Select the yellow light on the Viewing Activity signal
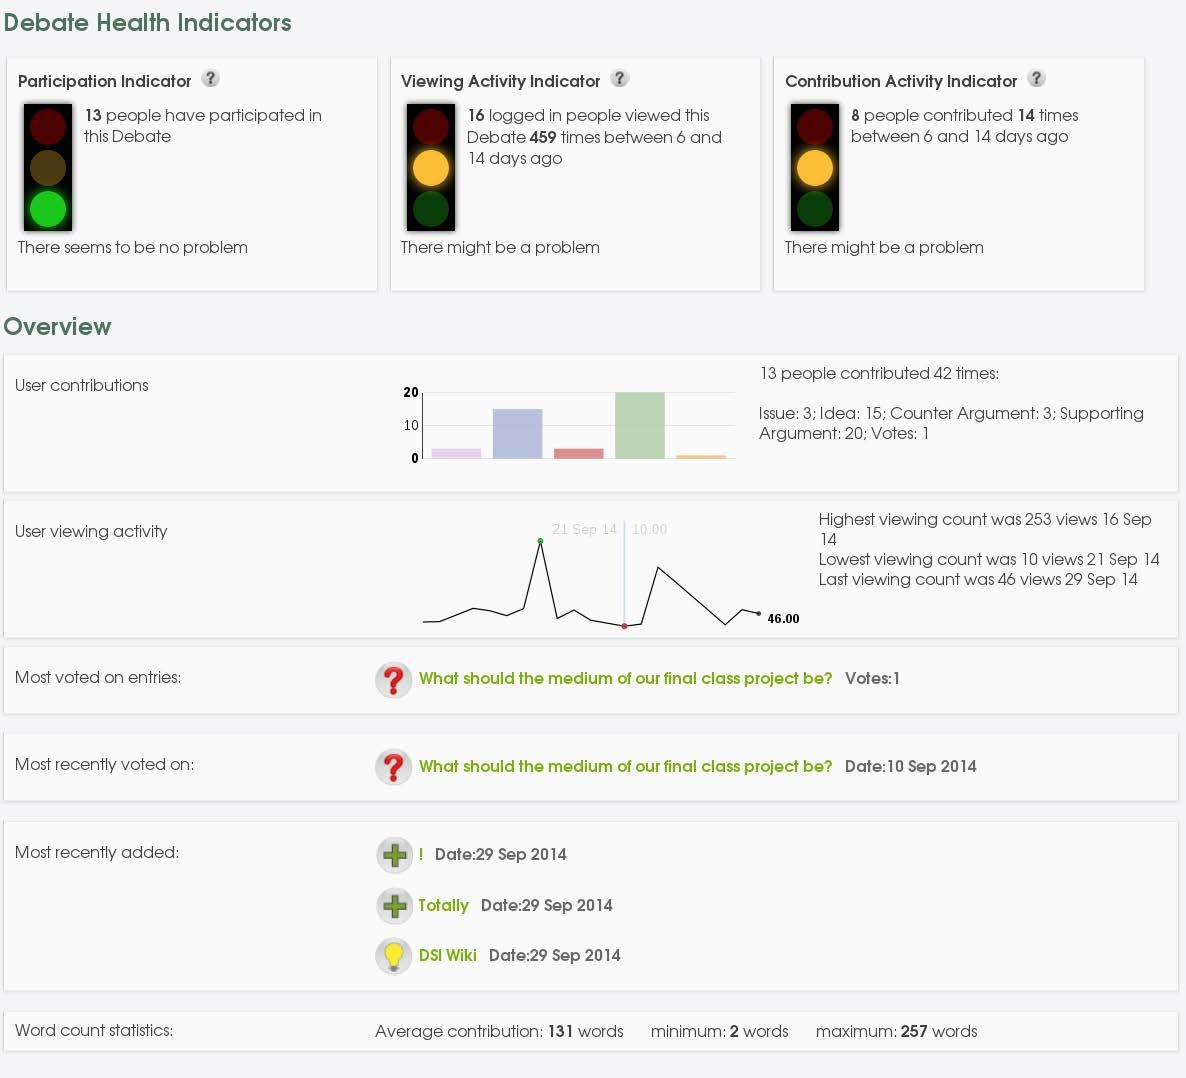This screenshot has width=1186, height=1078. click(x=430, y=166)
